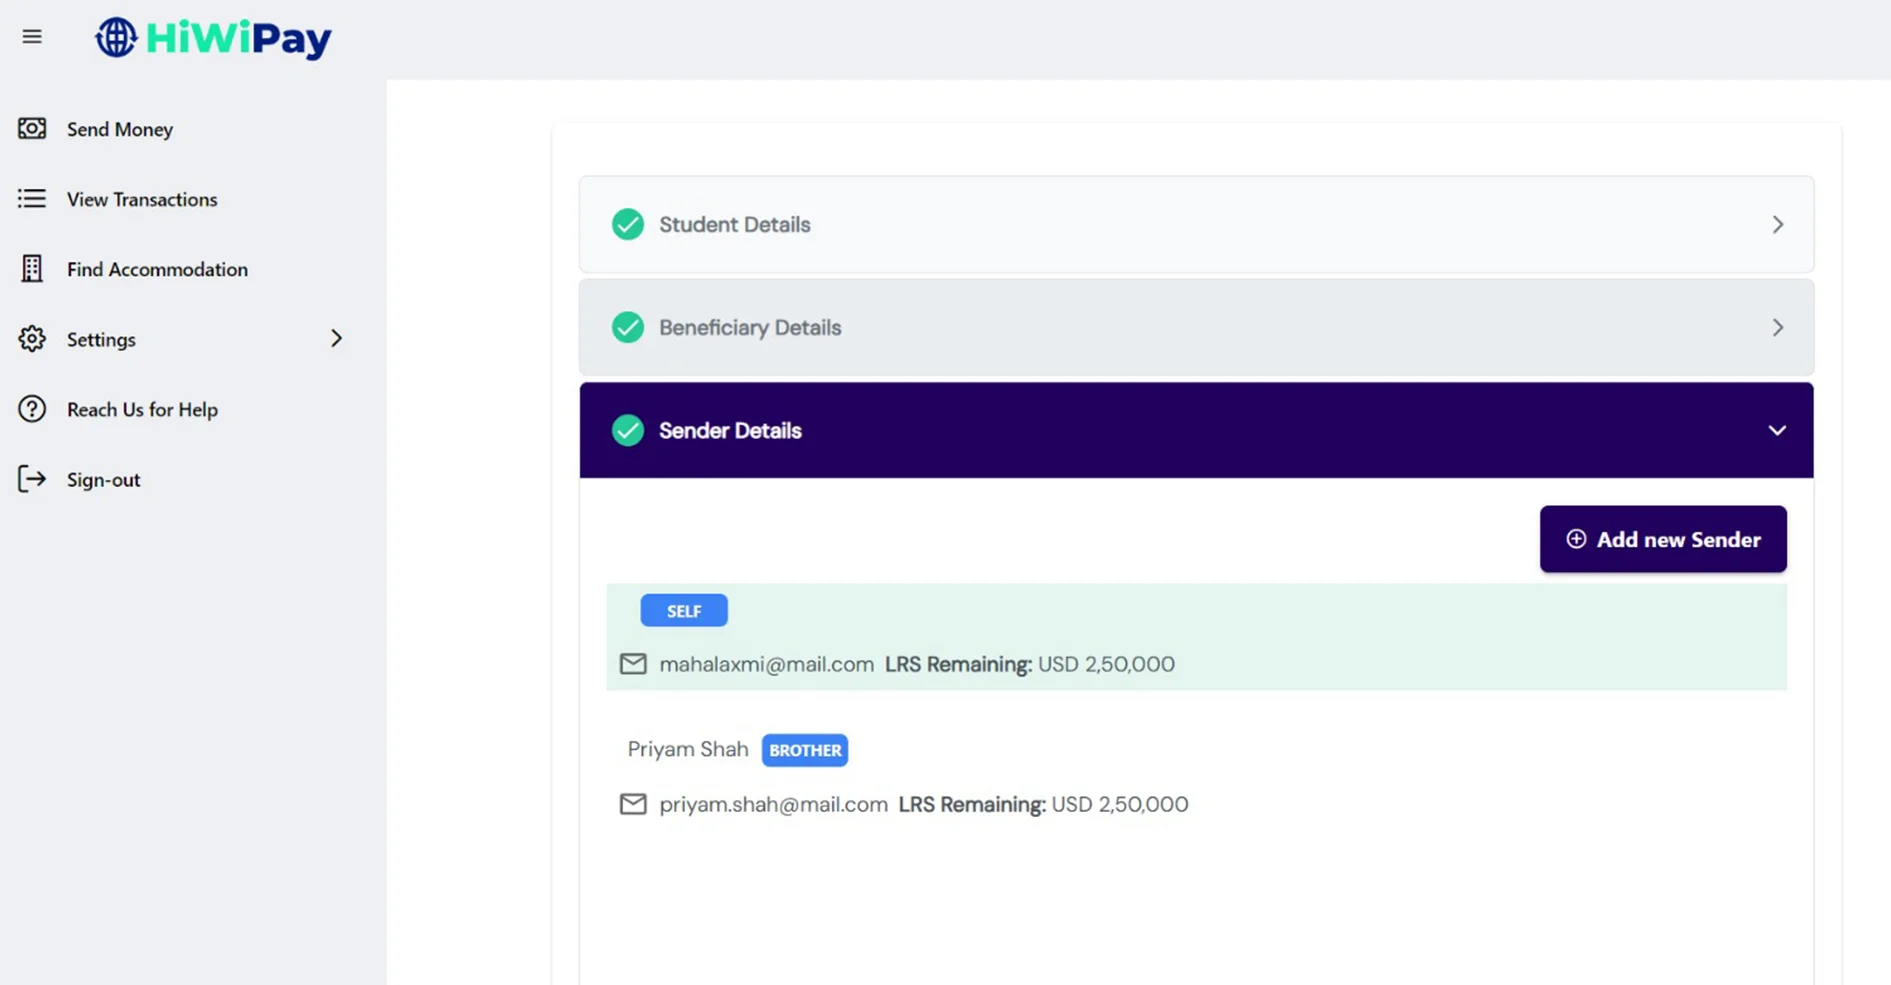The image size is (1891, 985).
Task: Expand the Settings submenu arrow
Action: point(336,339)
